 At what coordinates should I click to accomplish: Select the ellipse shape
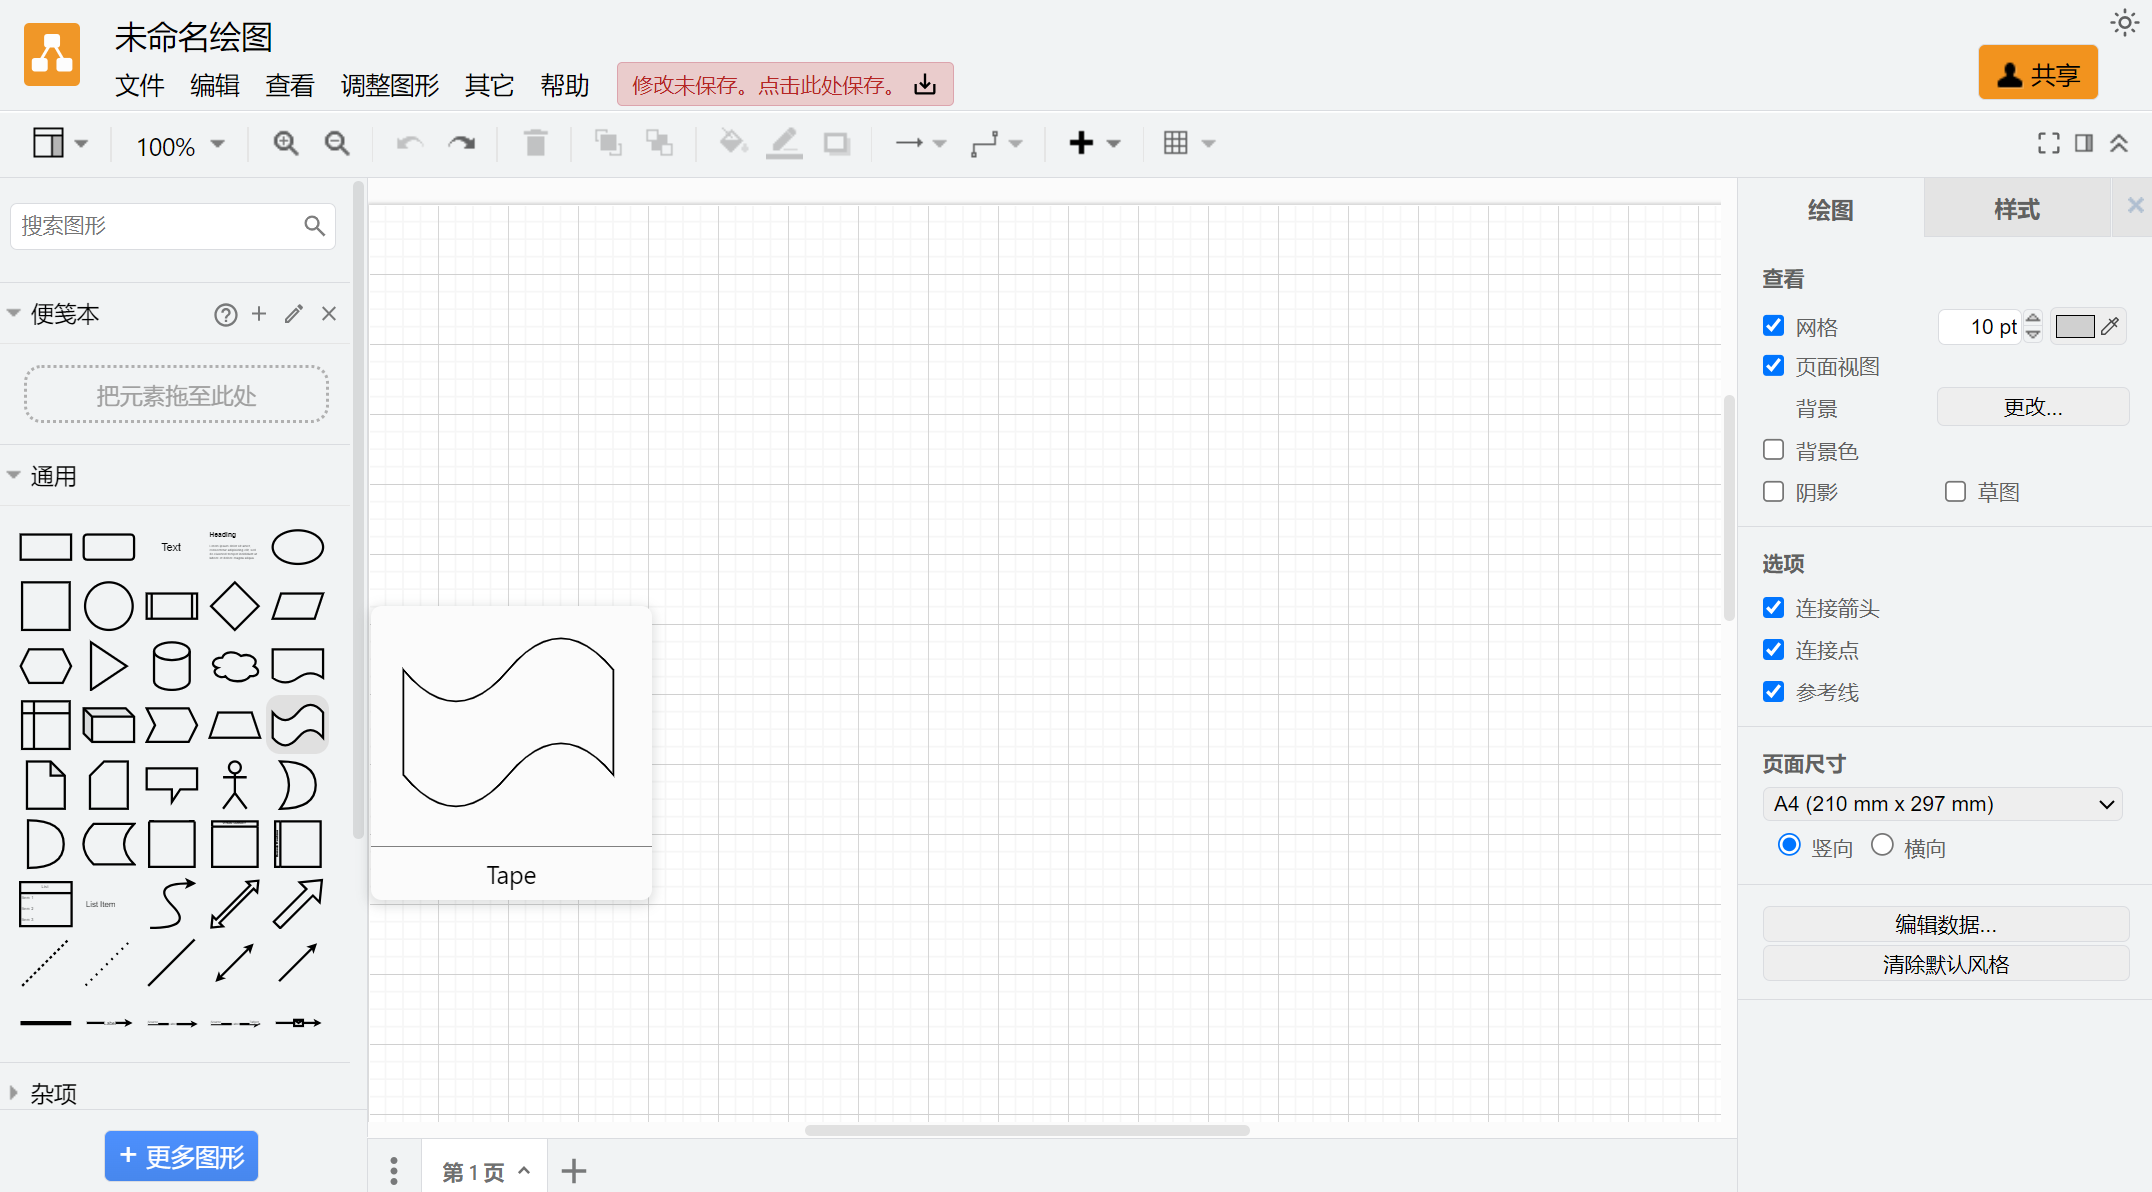coord(298,547)
